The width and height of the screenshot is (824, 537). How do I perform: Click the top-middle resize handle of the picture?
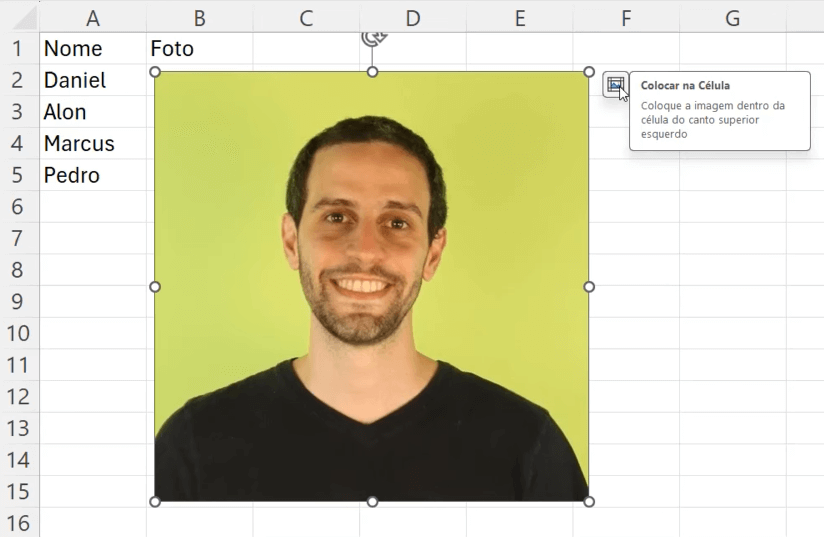click(372, 71)
